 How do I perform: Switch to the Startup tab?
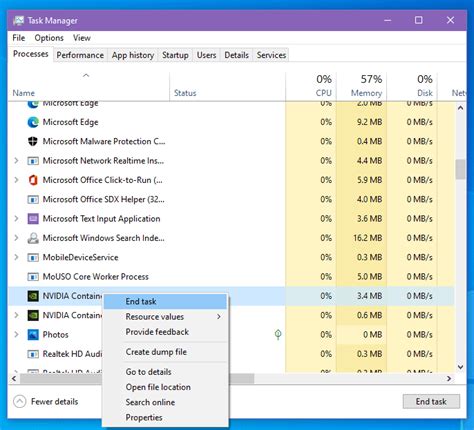coord(175,55)
